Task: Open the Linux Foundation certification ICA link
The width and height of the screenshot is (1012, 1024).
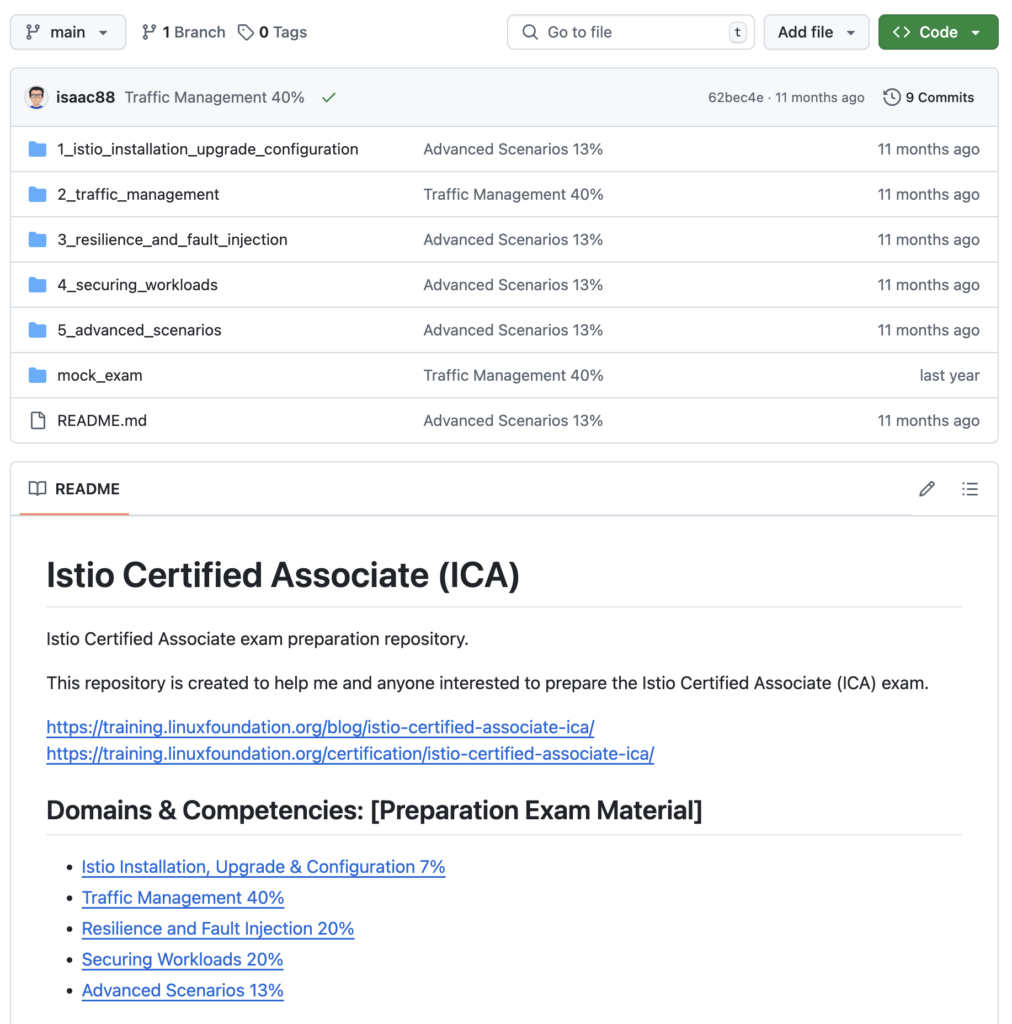Action: [x=350, y=754]
